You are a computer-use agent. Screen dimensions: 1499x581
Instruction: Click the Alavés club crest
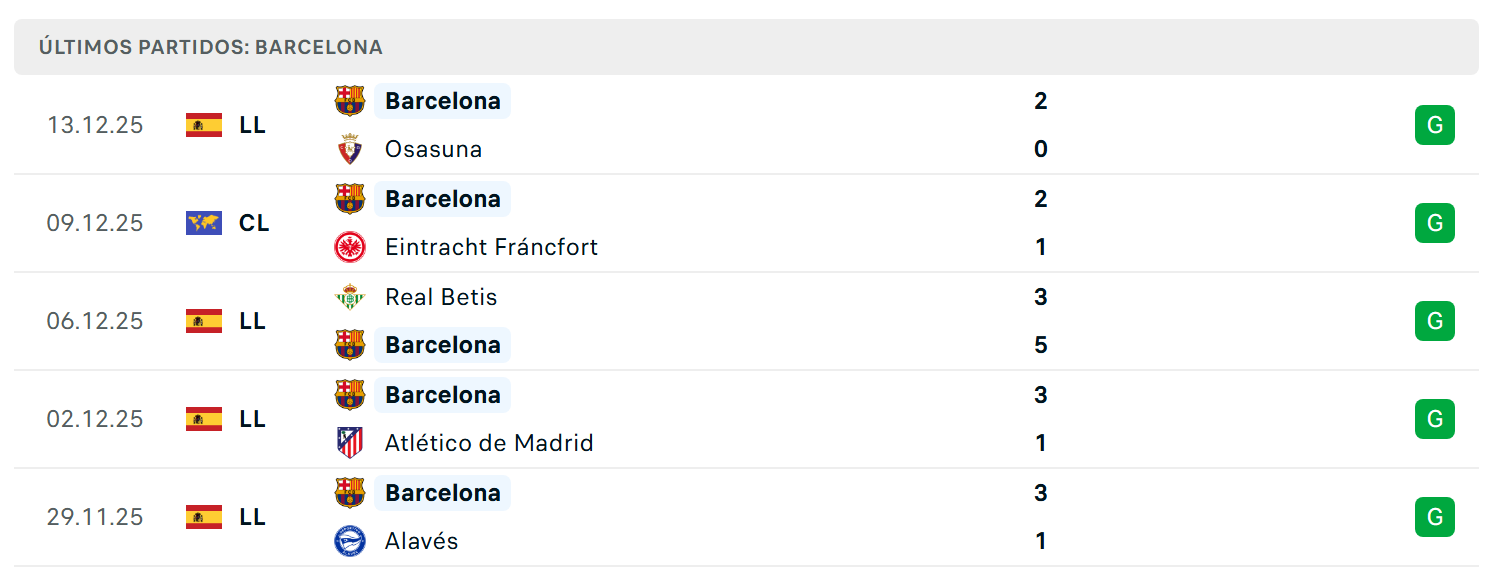coord(350,541)
